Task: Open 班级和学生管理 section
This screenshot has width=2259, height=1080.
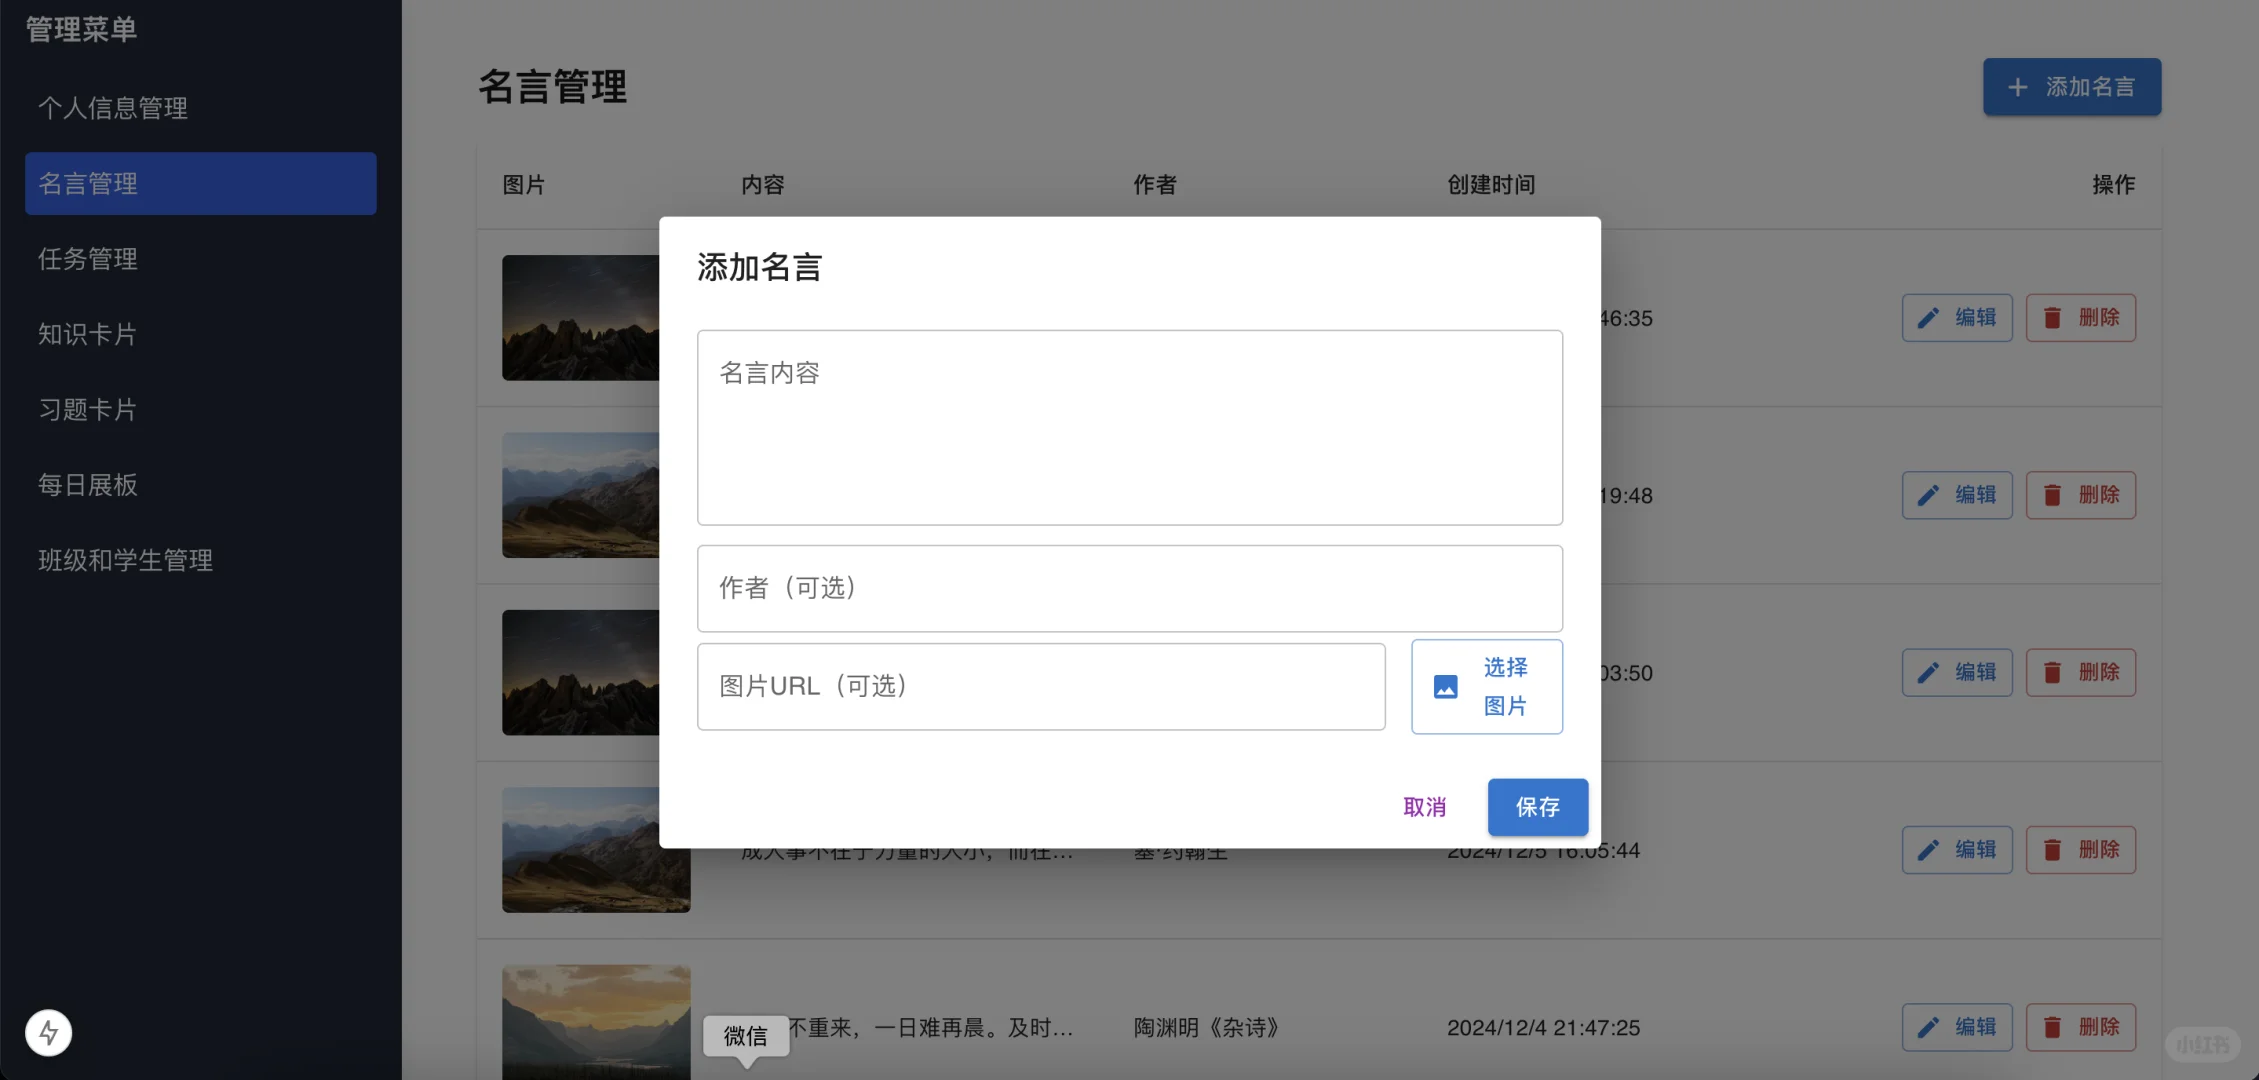Action: tap(124, 560)
